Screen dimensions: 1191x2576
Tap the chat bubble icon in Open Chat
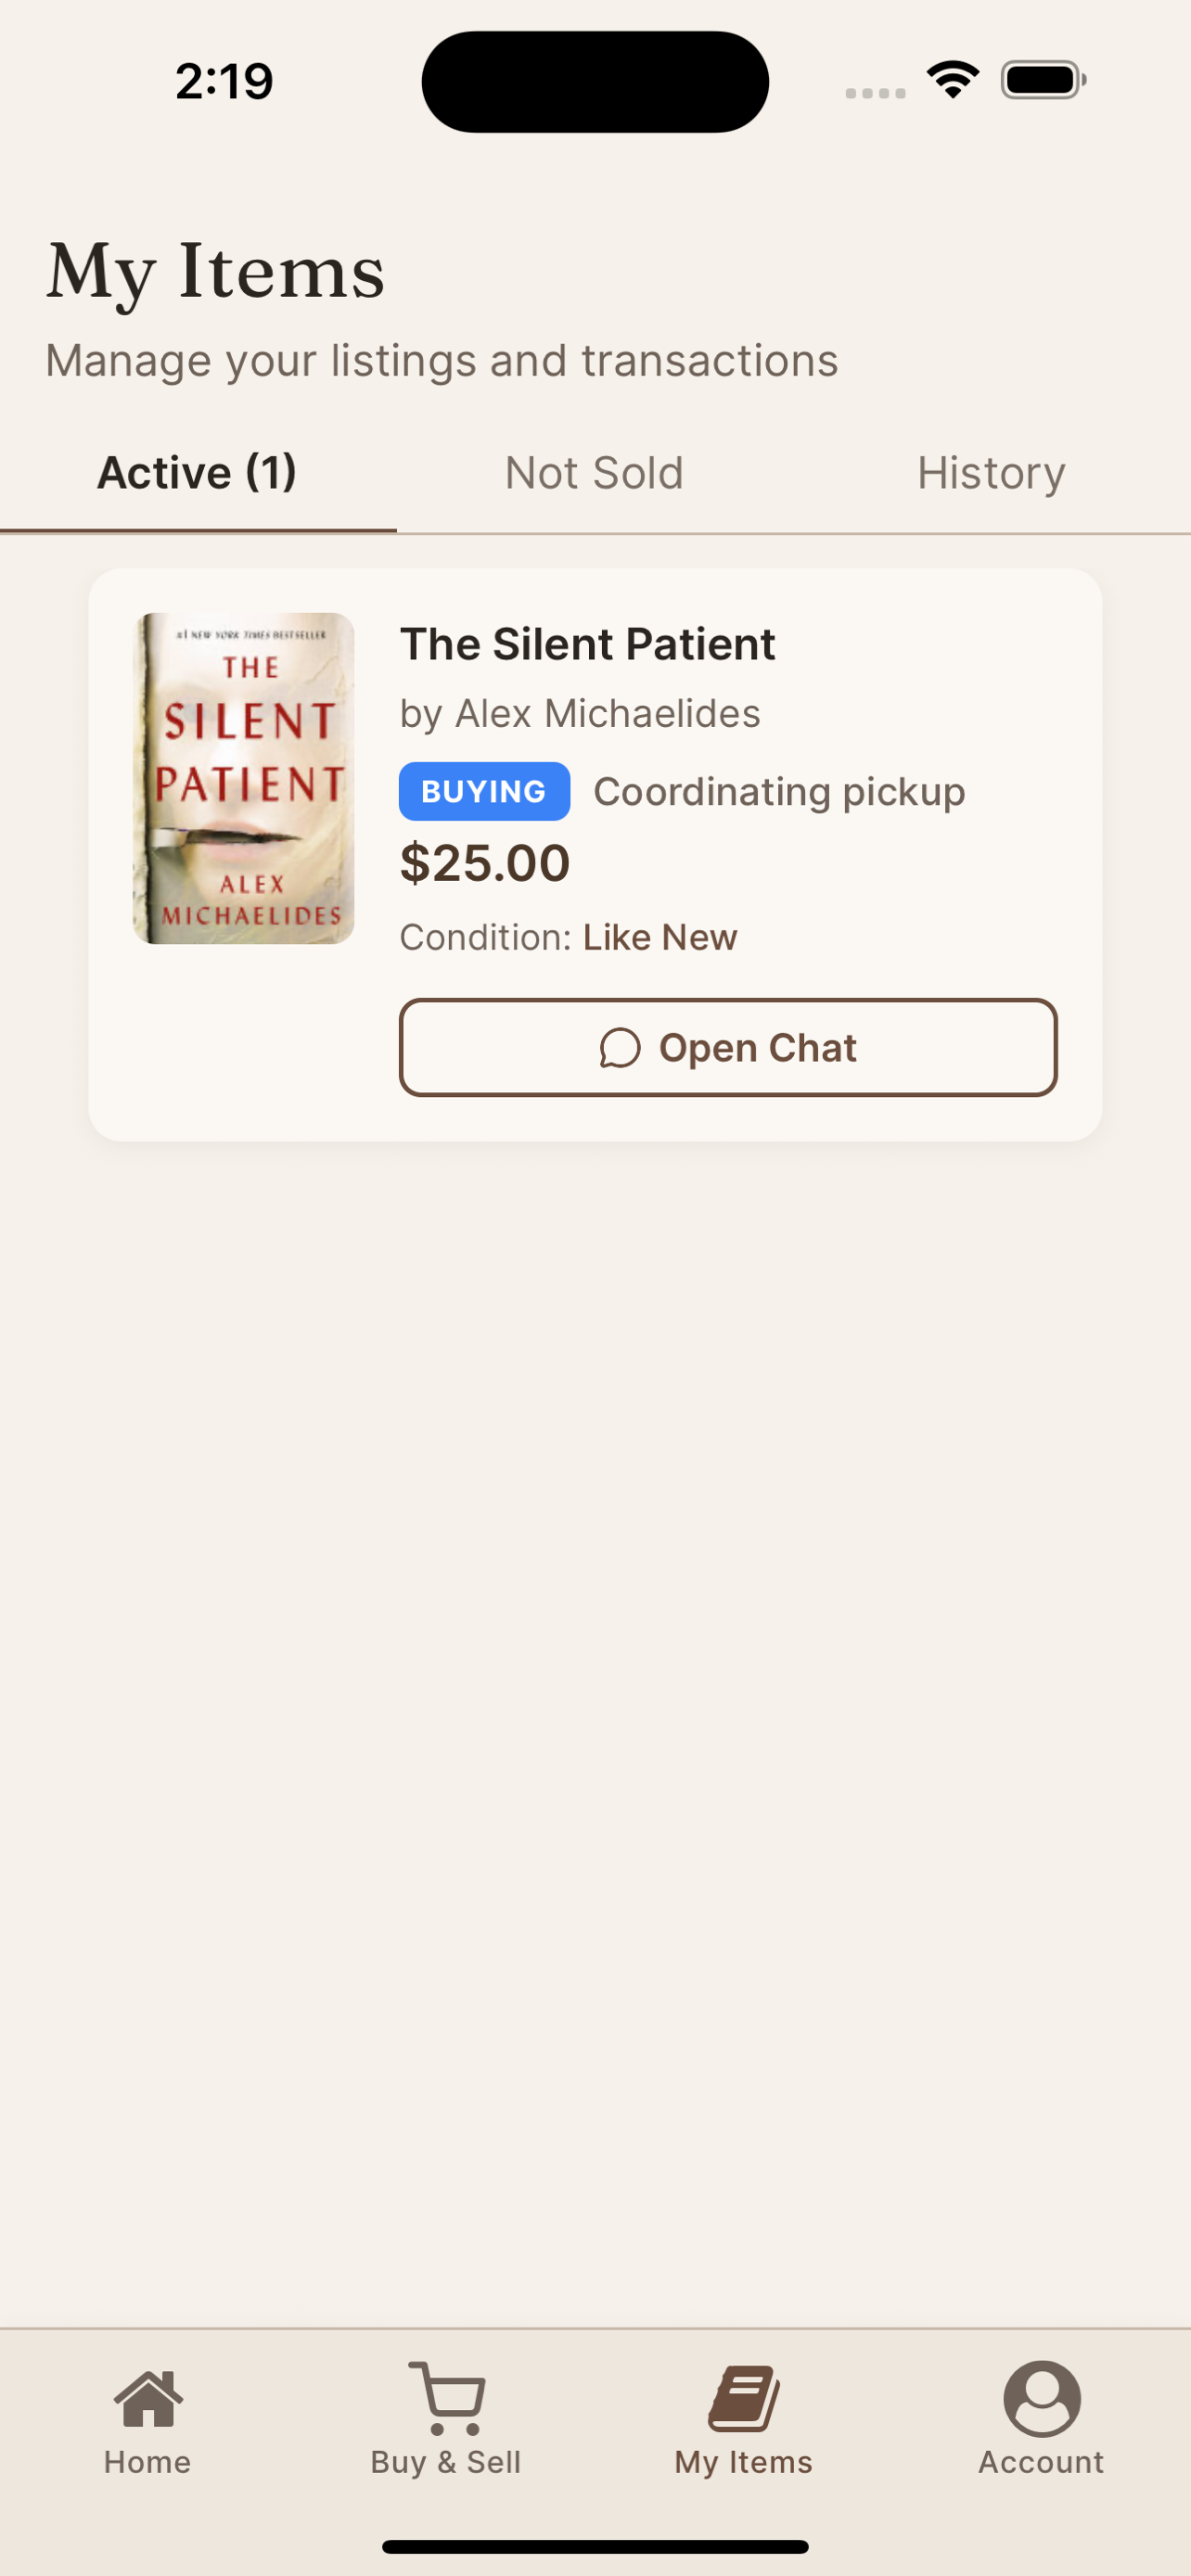point(620,1048)
